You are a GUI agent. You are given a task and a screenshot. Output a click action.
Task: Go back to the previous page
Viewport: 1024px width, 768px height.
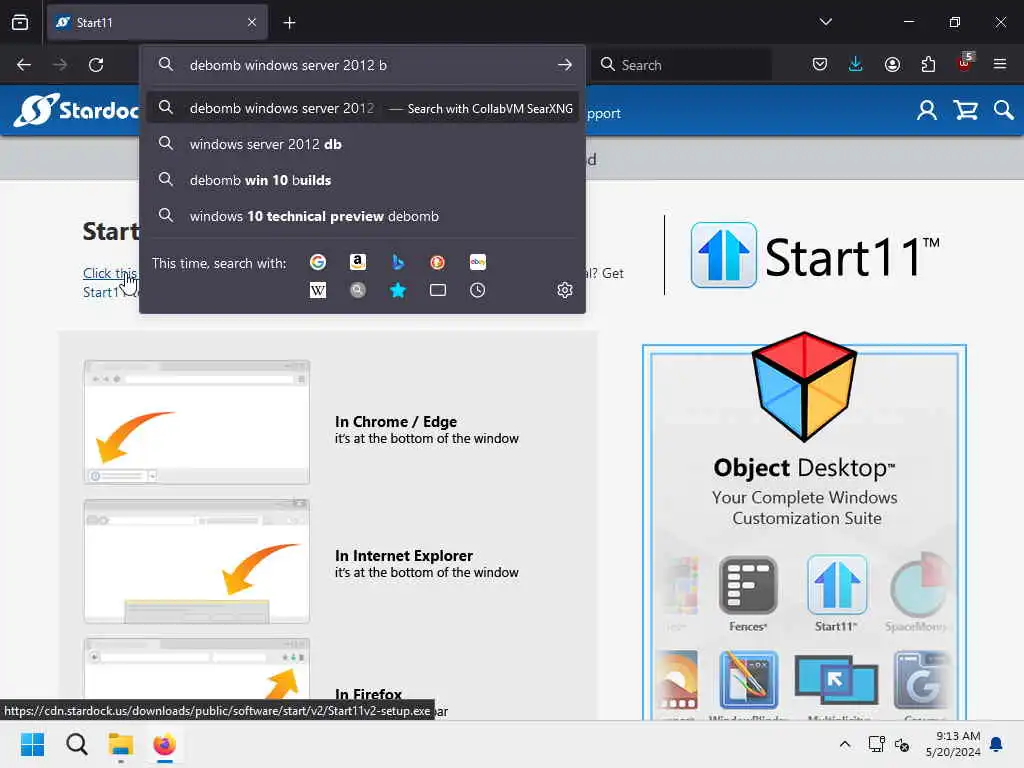point(24,65)
